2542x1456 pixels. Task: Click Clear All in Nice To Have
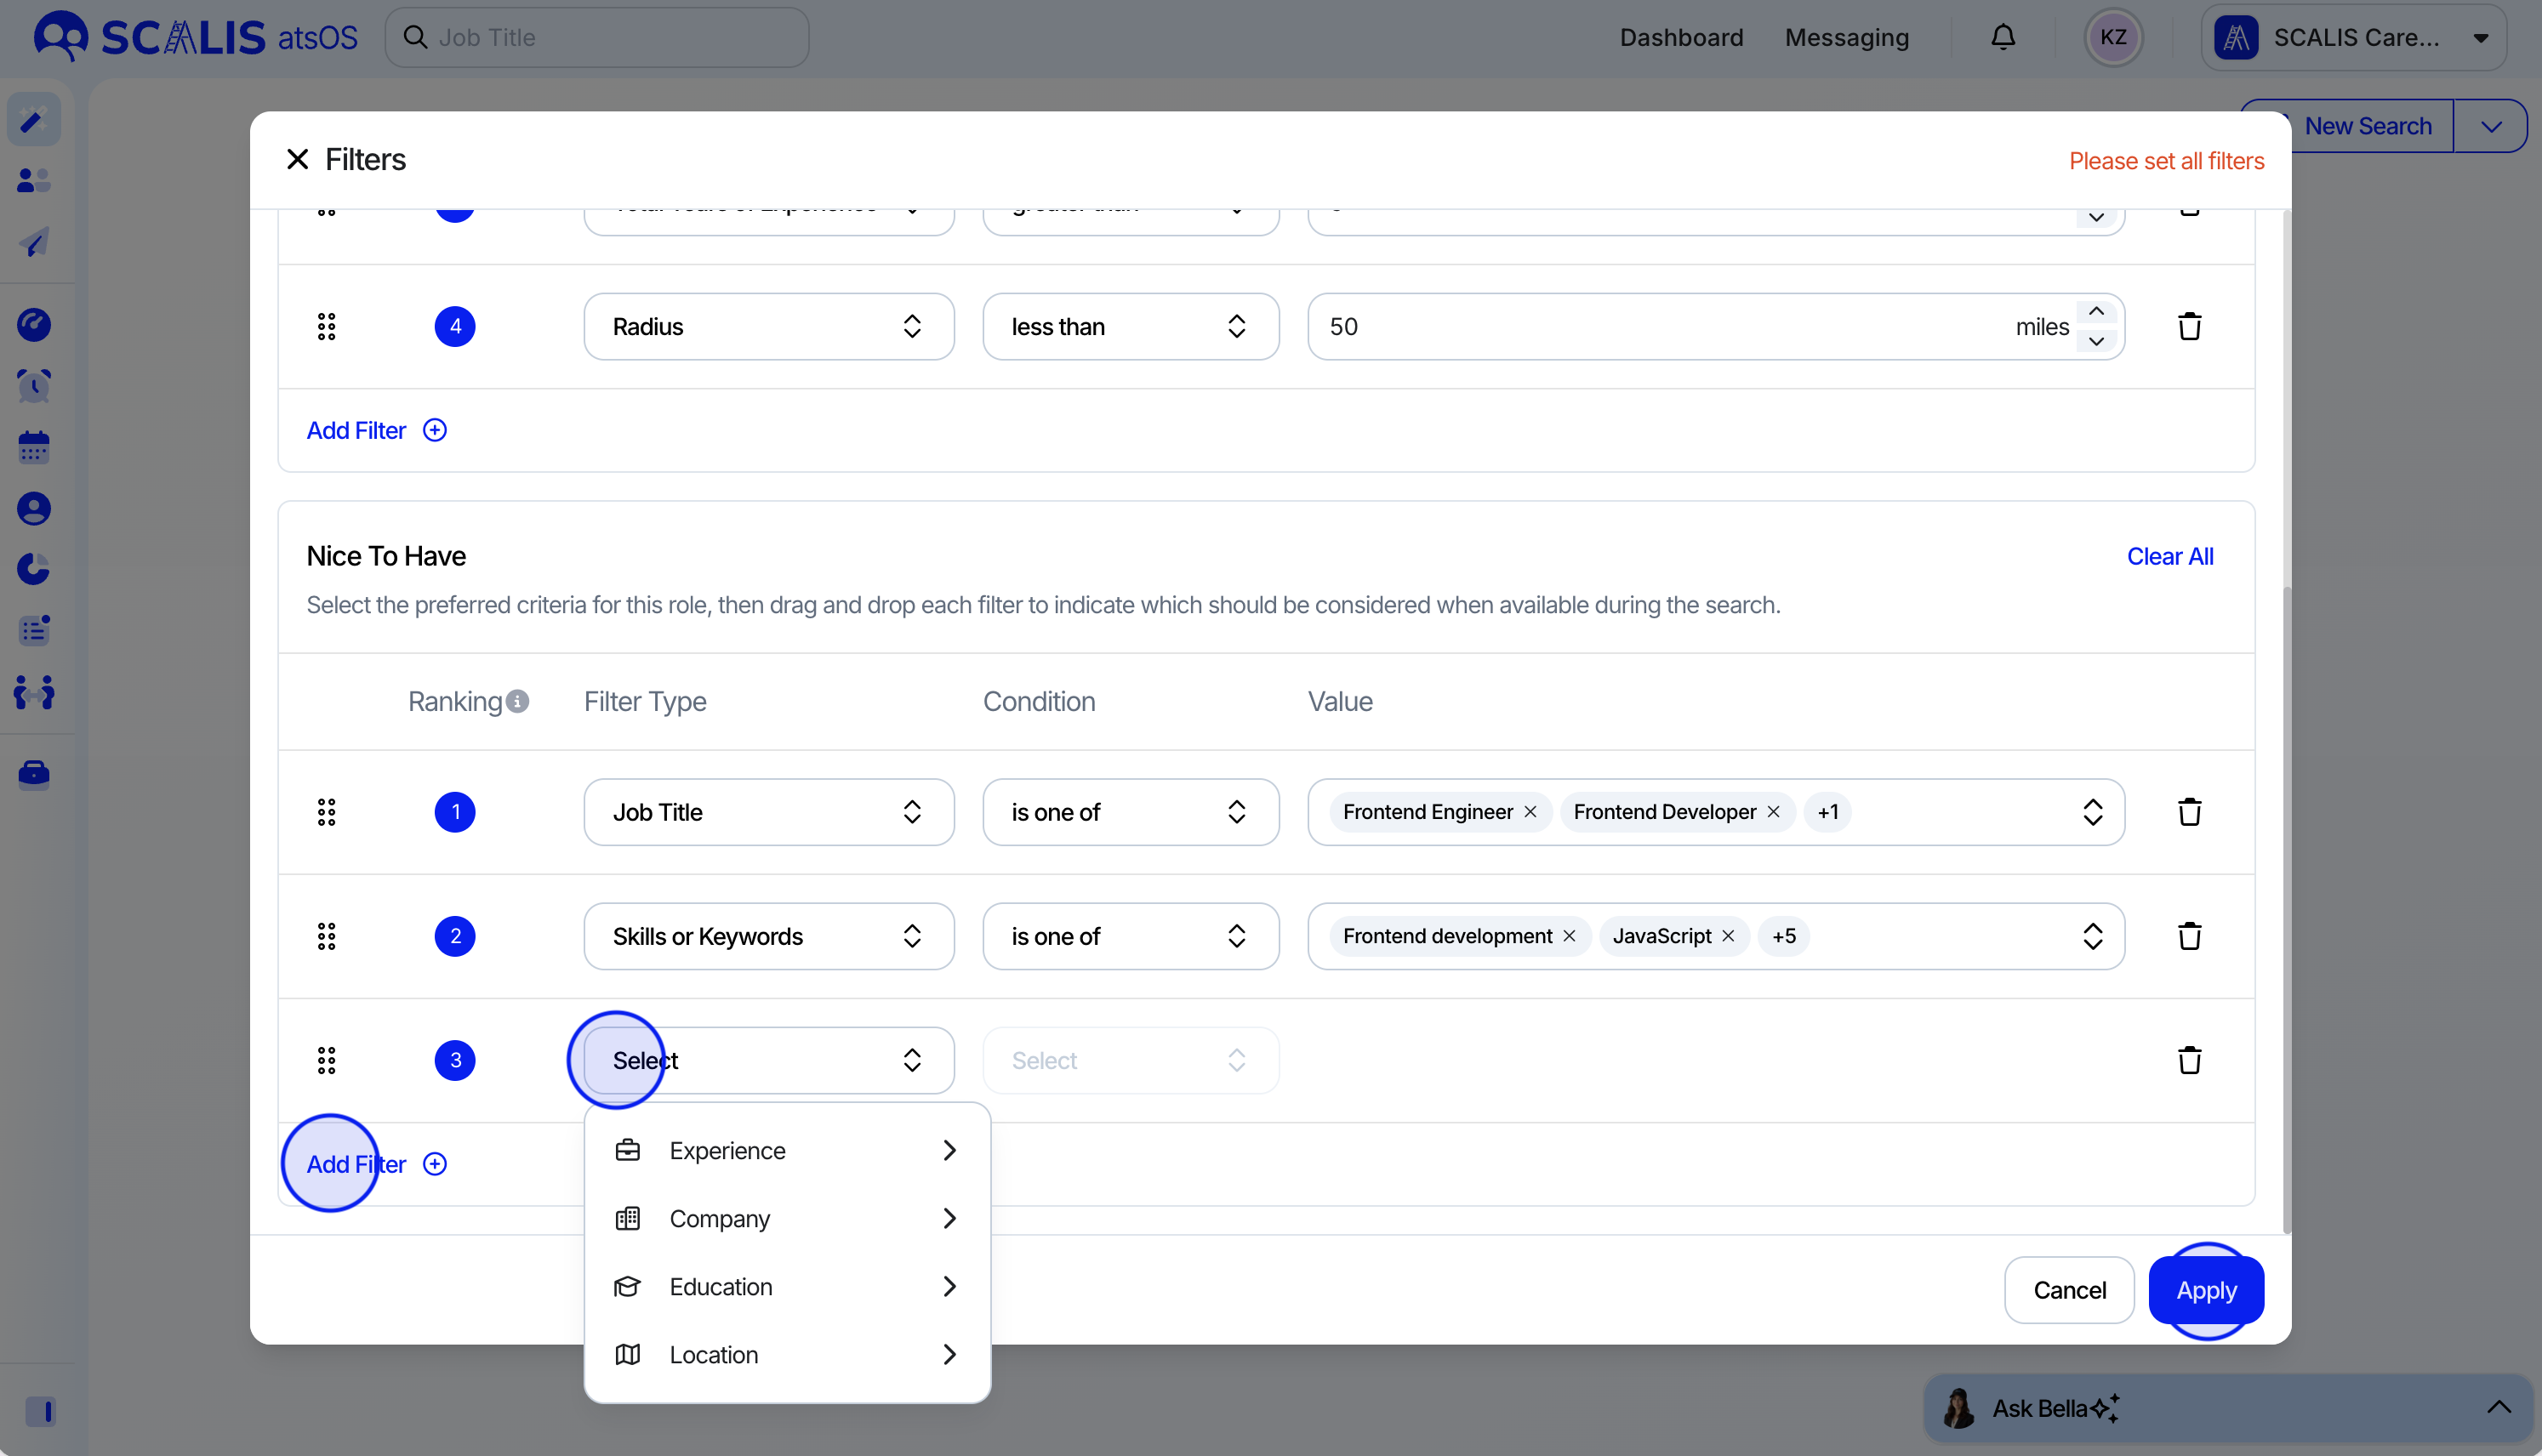click(x=2169, y=557)
